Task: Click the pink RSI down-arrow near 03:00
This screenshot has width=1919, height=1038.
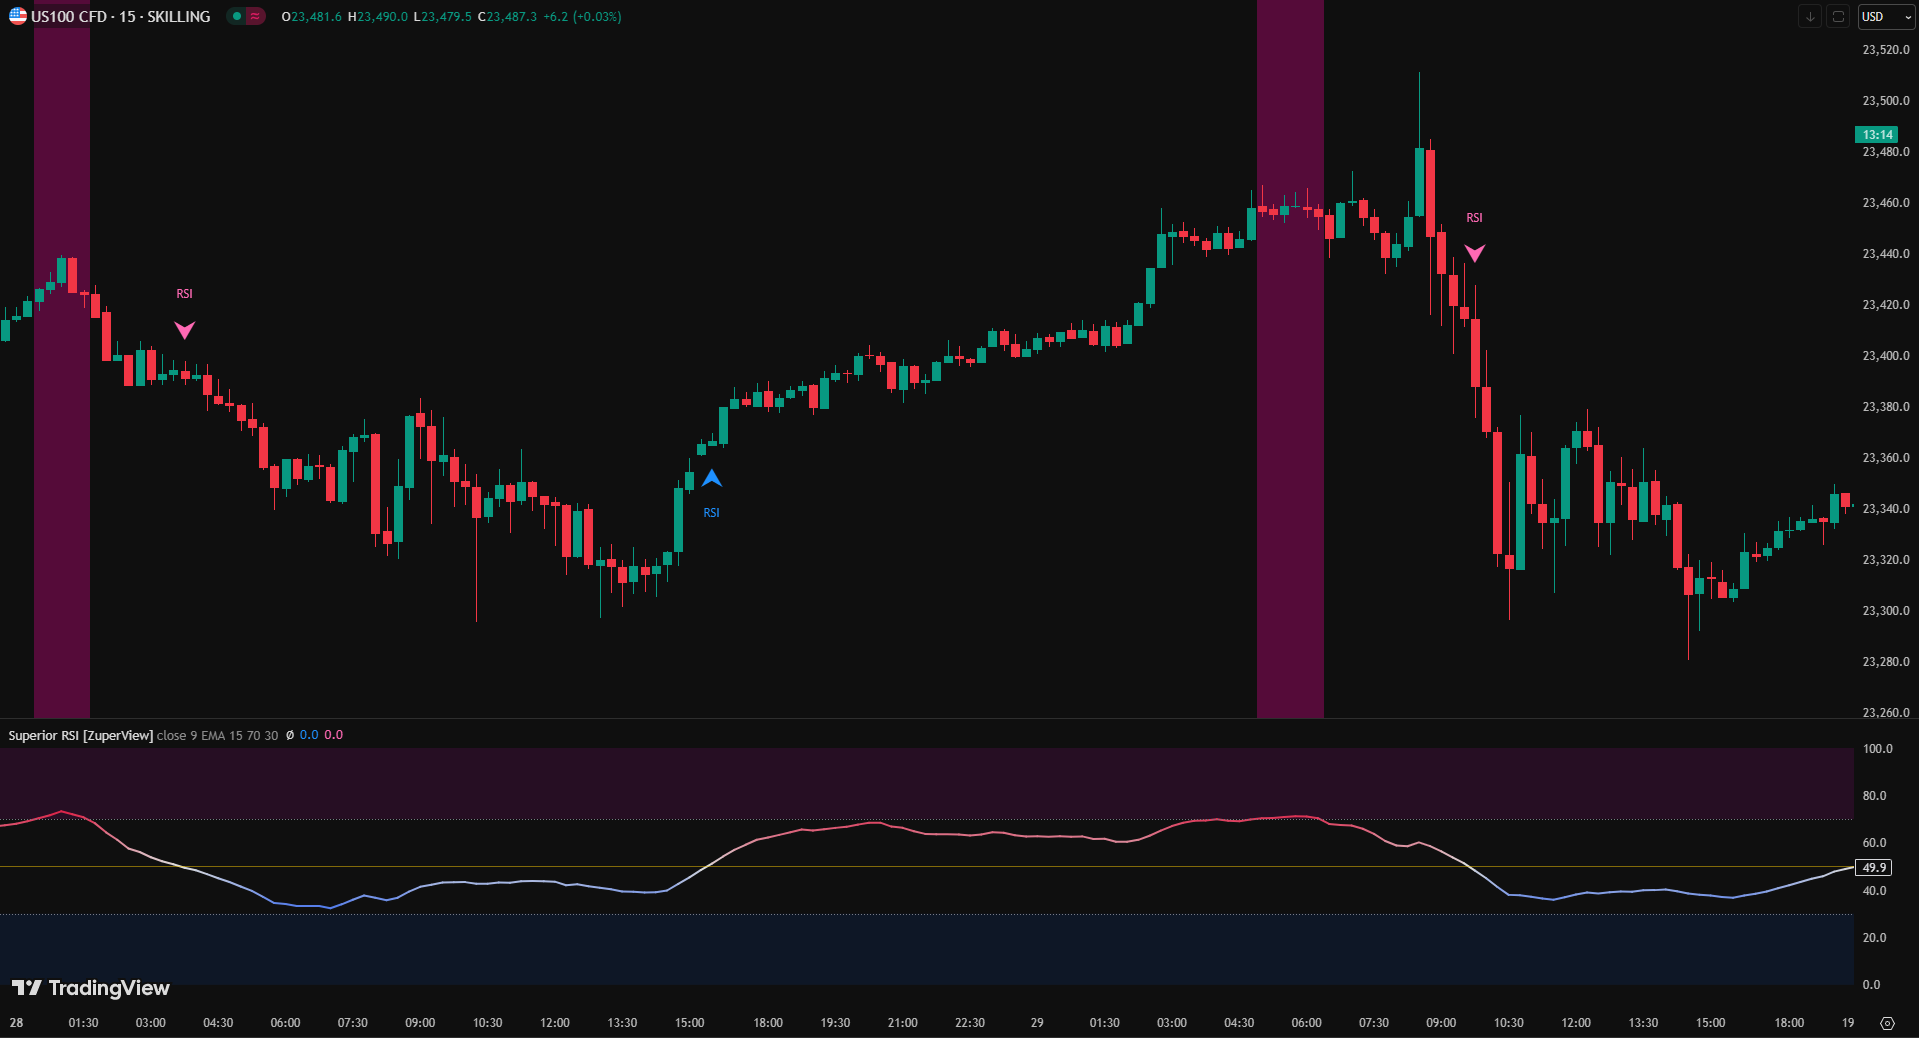Action: pyautogui.click(x=184, y=330)
